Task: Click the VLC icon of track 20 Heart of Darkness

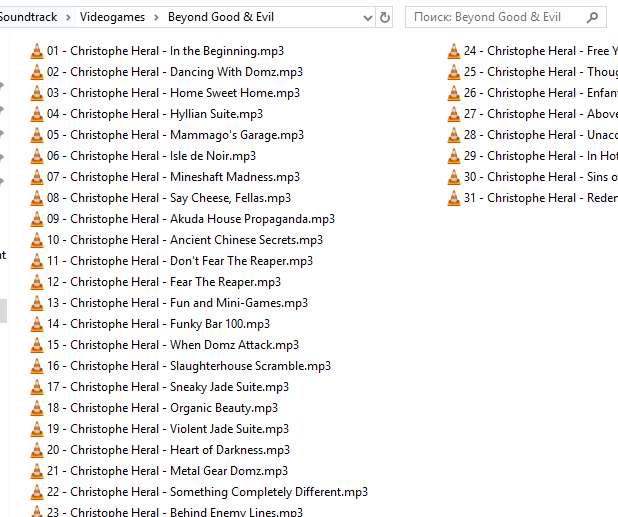Action: (37, 450)
